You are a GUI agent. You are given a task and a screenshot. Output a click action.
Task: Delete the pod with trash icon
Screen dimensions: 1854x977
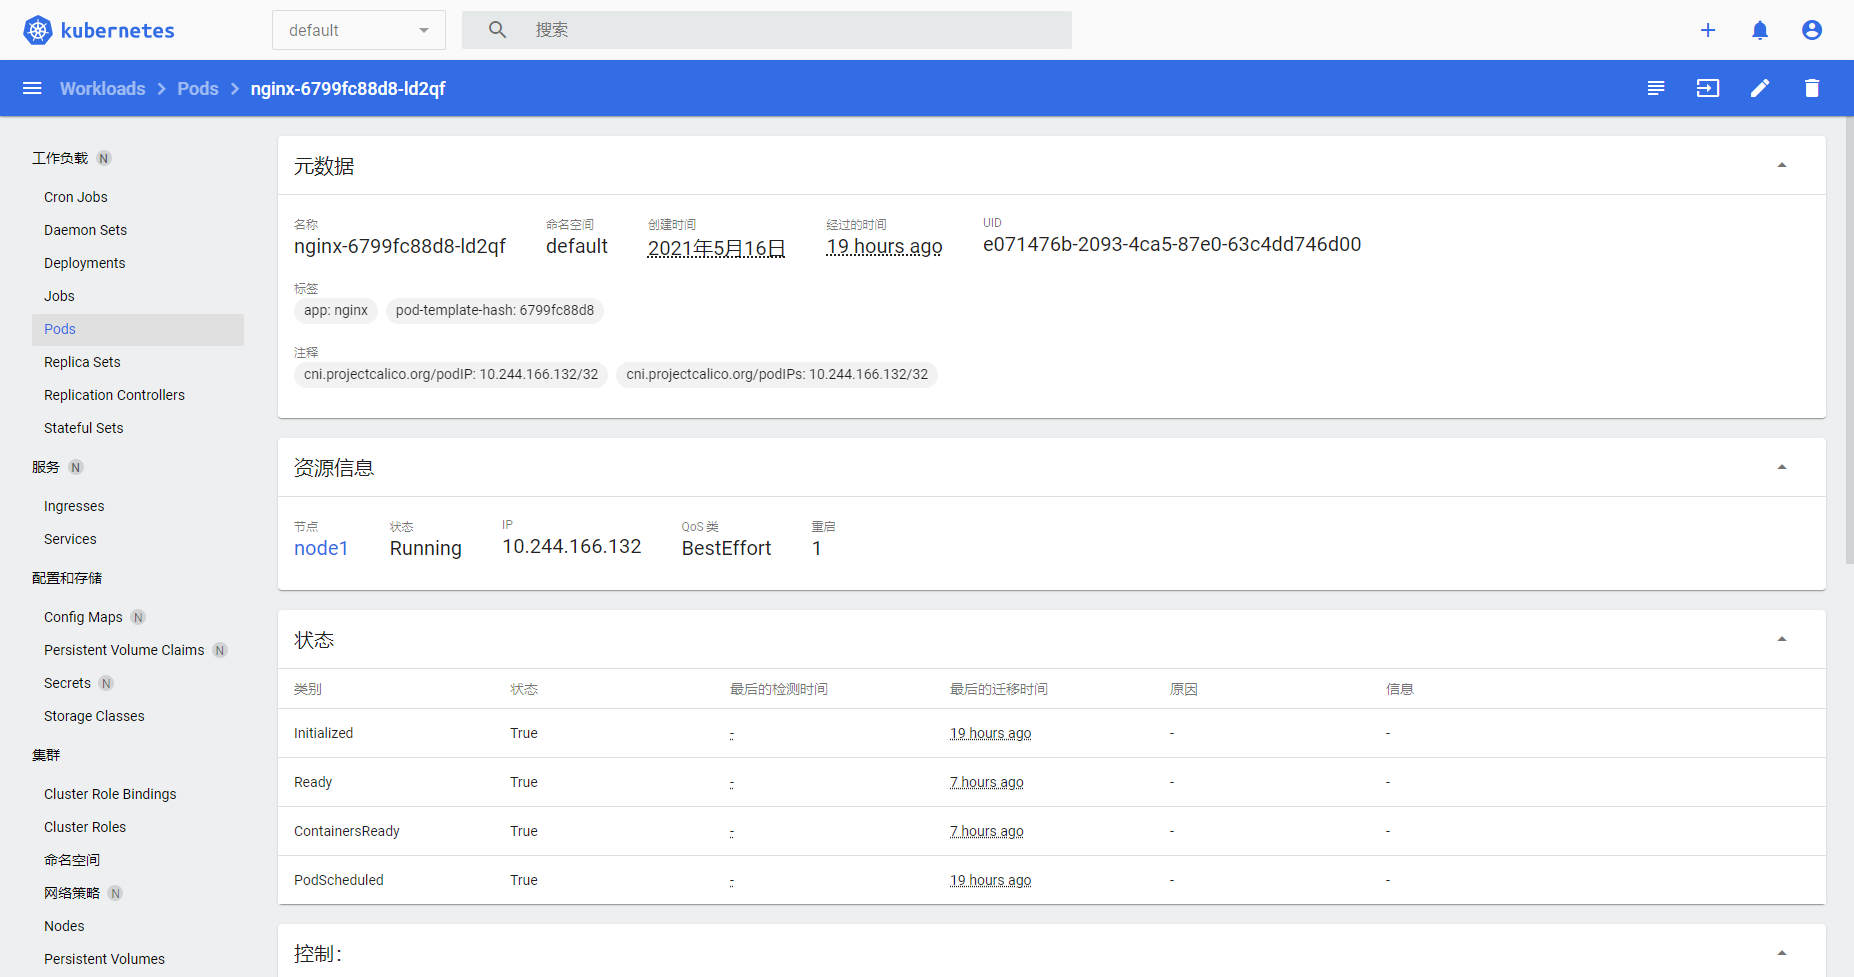[1812, 88]
